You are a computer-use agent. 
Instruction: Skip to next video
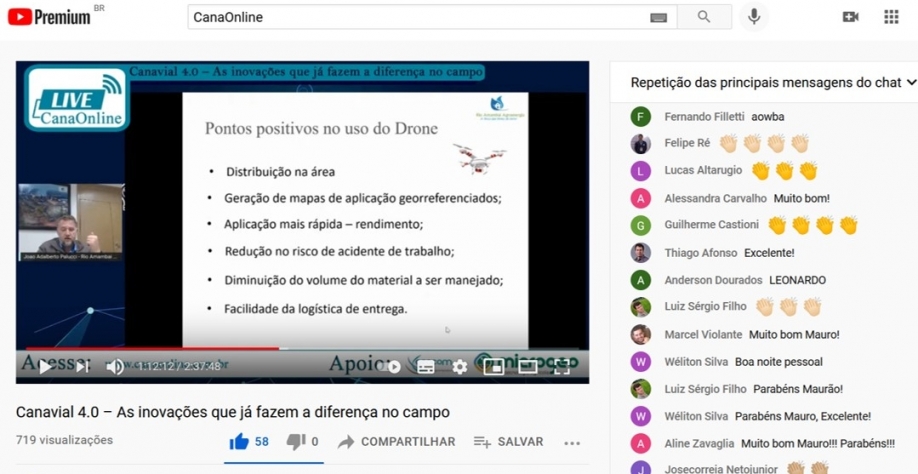click(x=82, y=367)
